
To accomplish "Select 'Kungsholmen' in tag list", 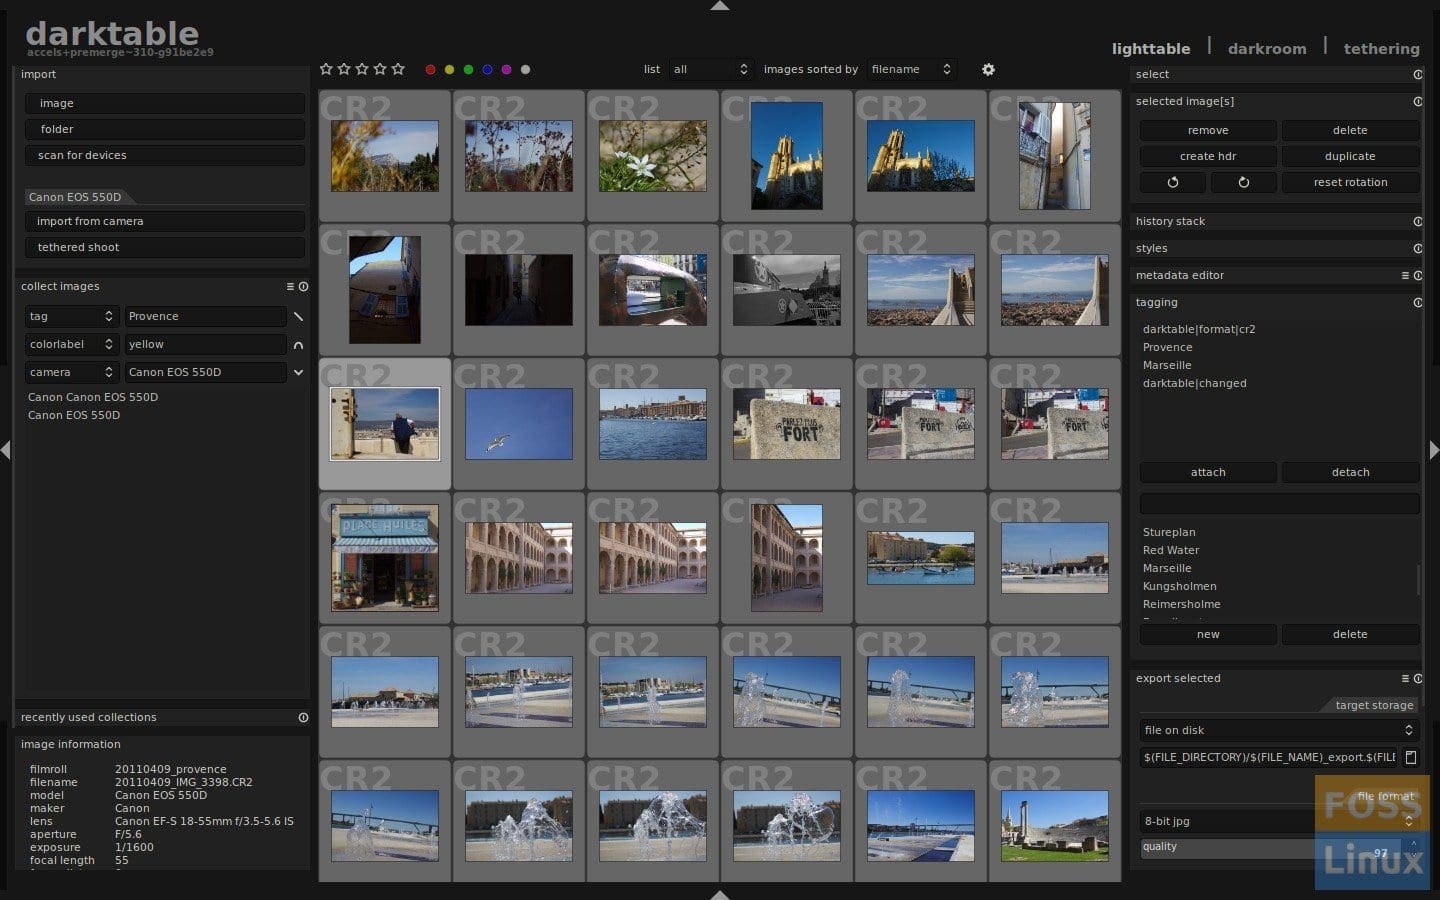I will [x=1179, y=586].
